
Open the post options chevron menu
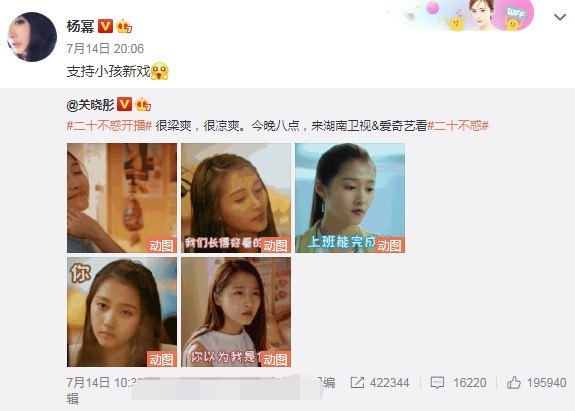[560, 17]
